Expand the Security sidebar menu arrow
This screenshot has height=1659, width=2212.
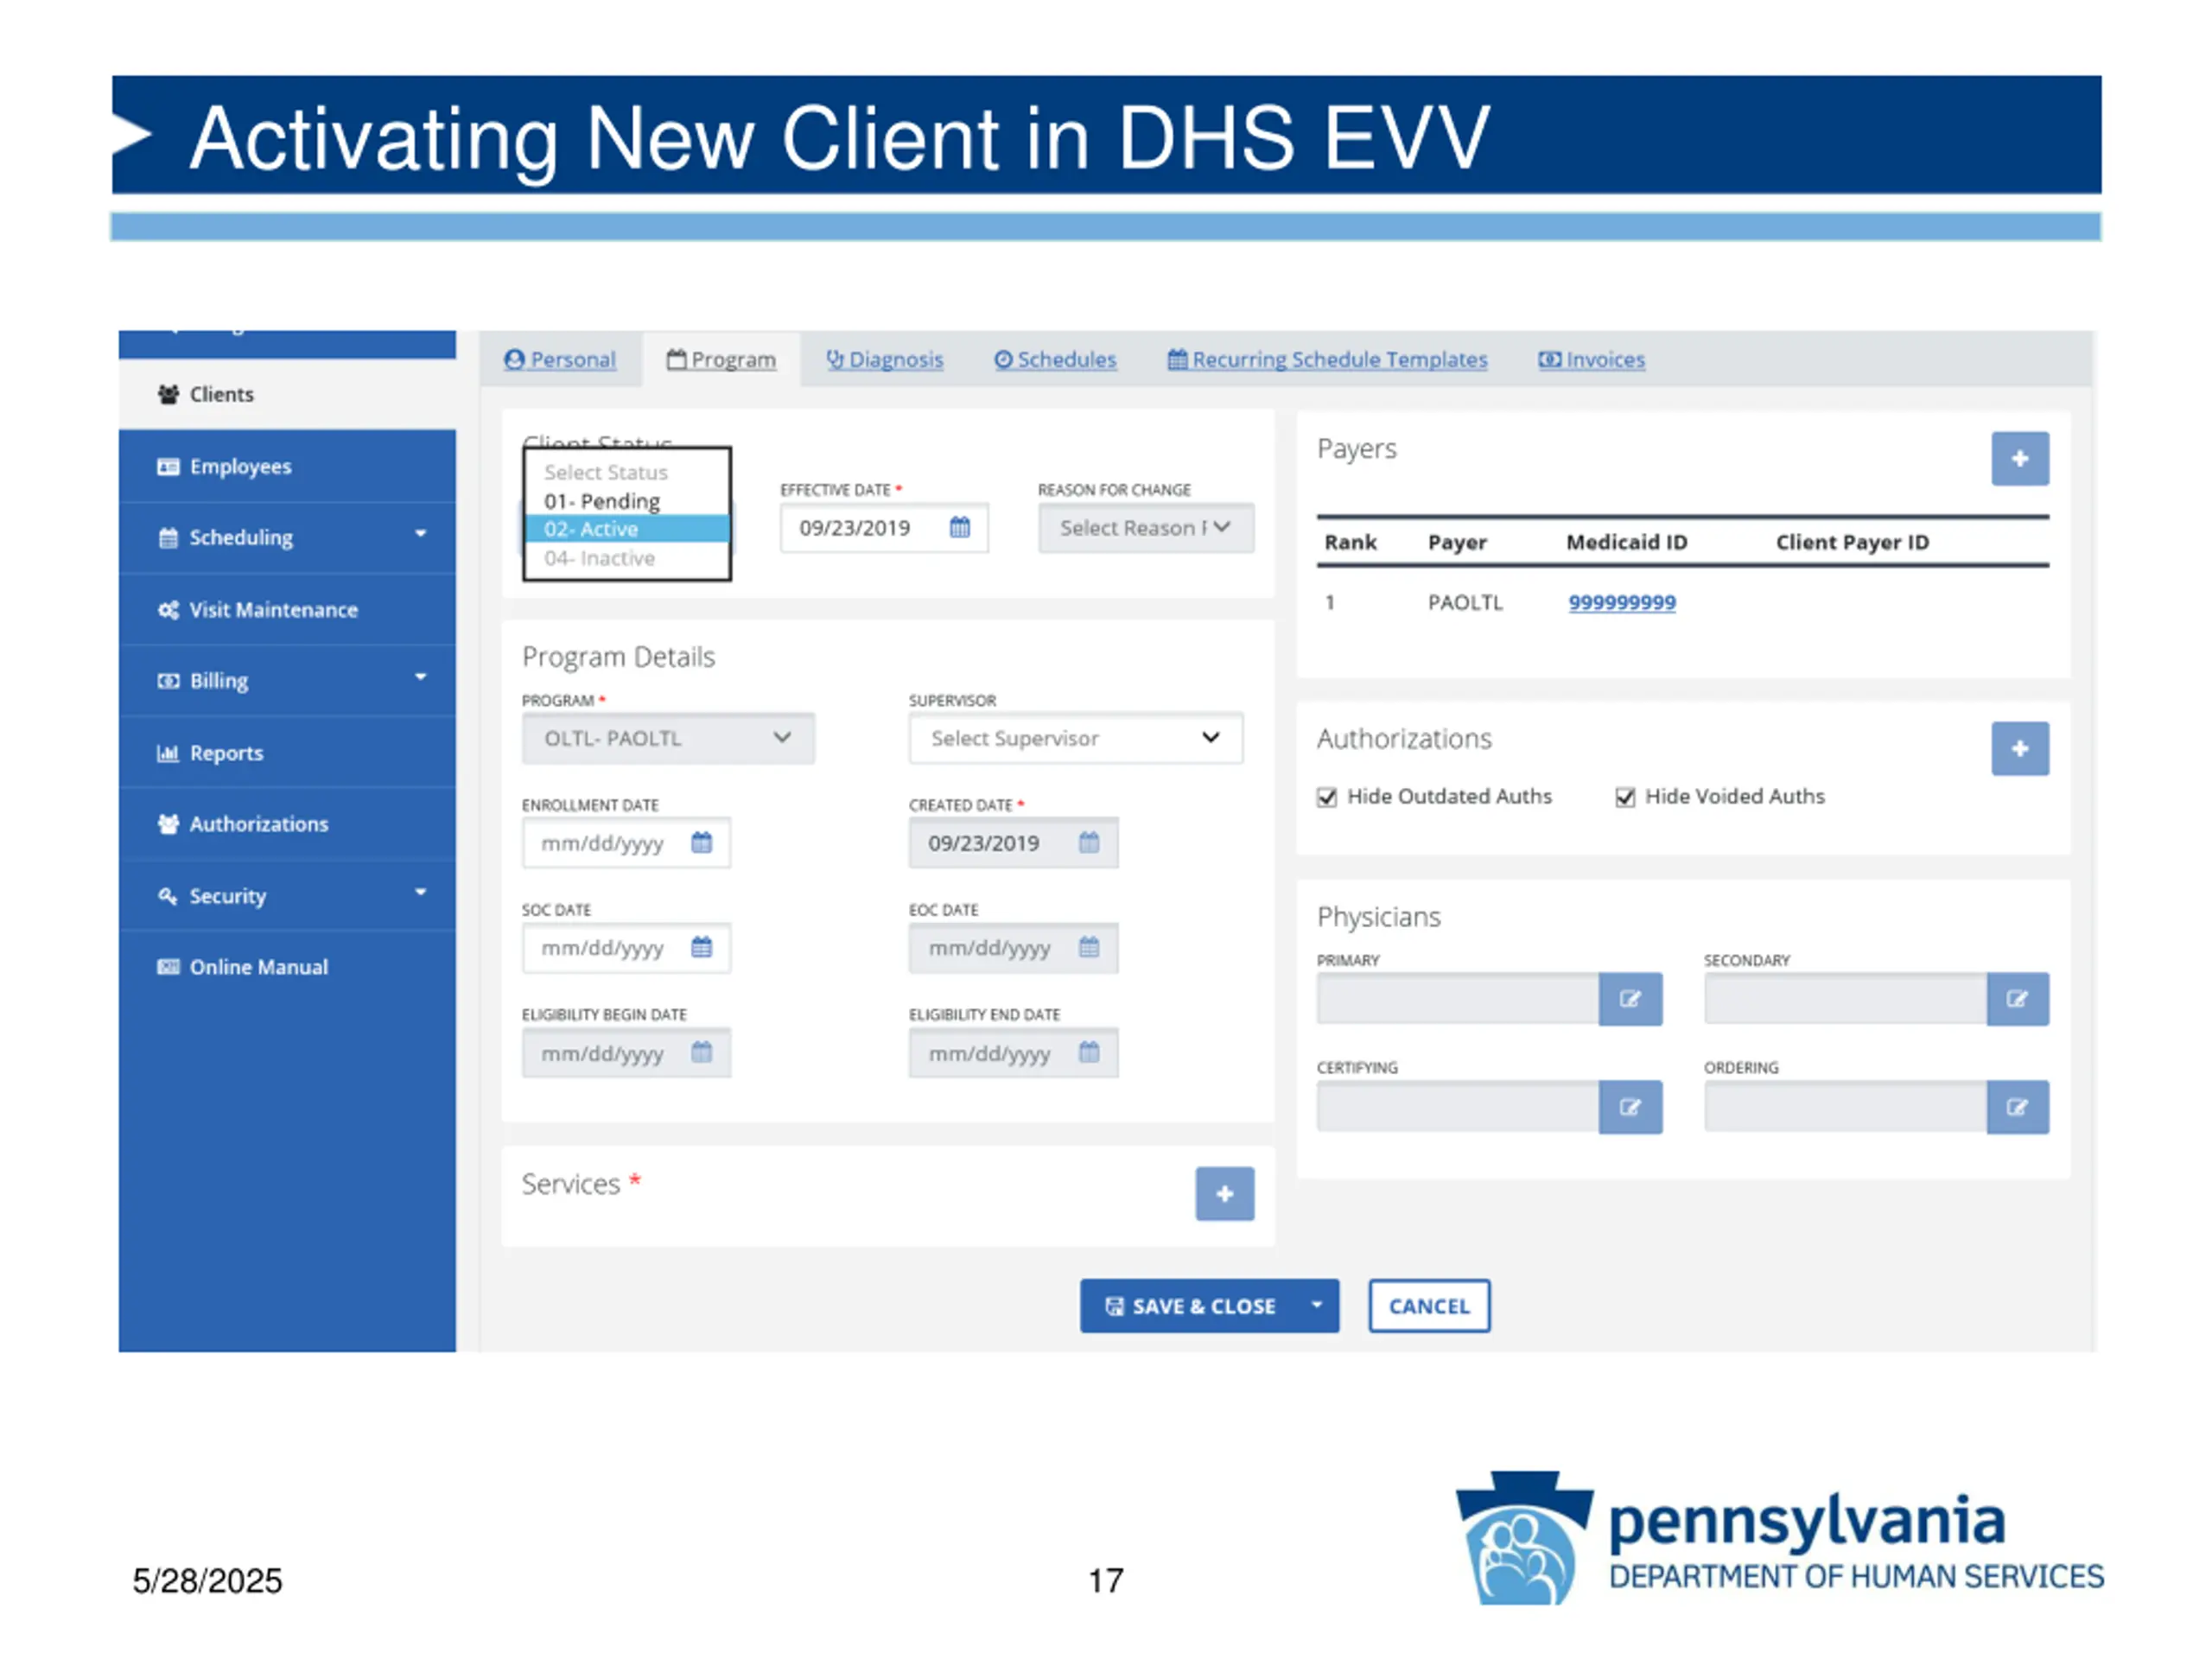point(421,892)
